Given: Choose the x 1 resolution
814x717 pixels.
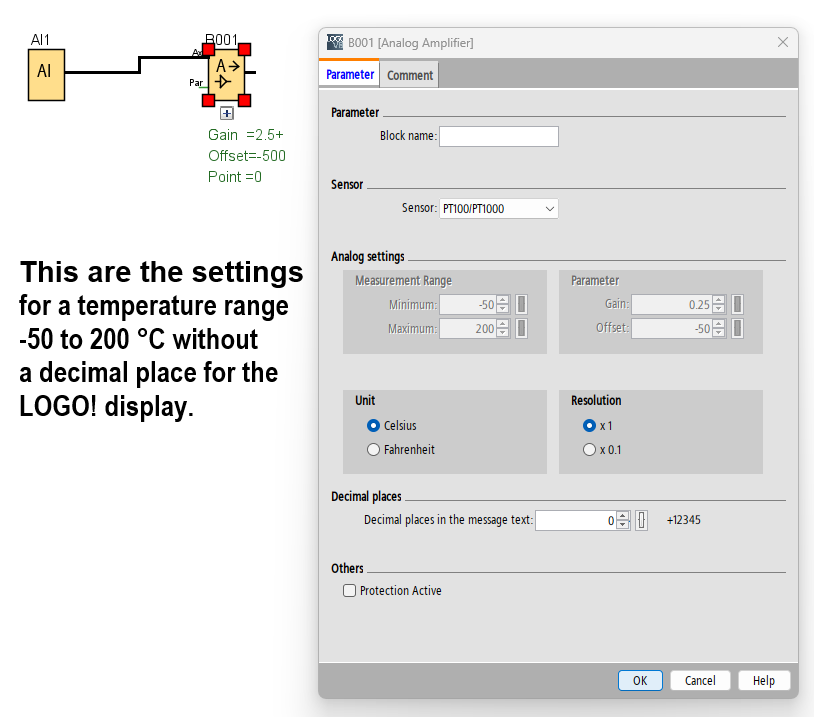Looking at the screenshot, I should (x=589, y=425).
